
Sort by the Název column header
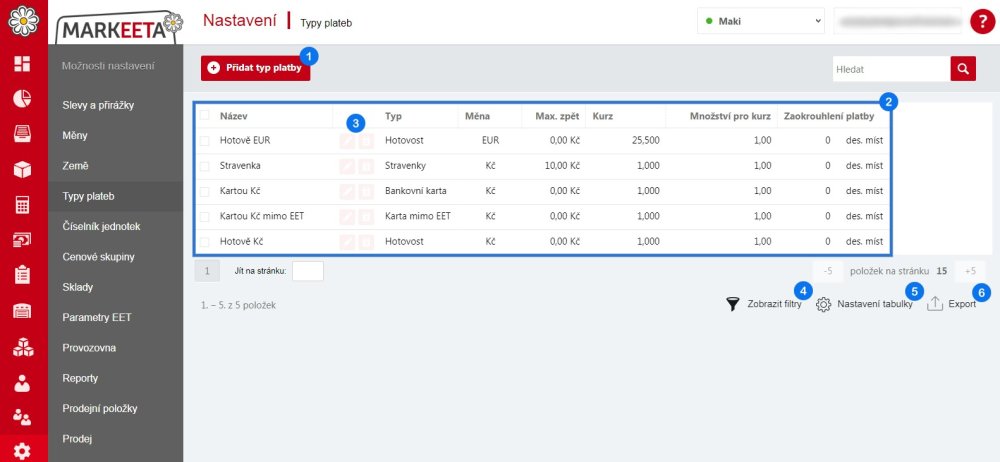(233, 116)
